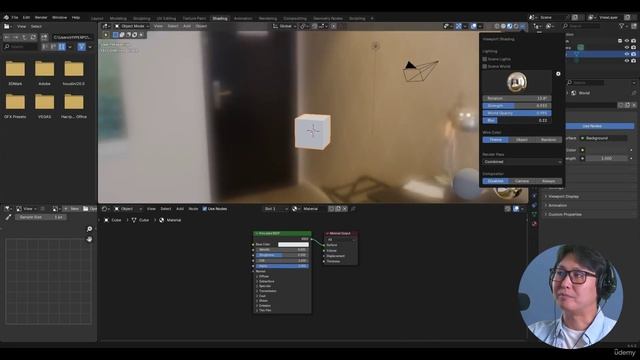This screenshot has width=640, height=360.
Task: Expand the Animation panel in properties
Action: 557,205
